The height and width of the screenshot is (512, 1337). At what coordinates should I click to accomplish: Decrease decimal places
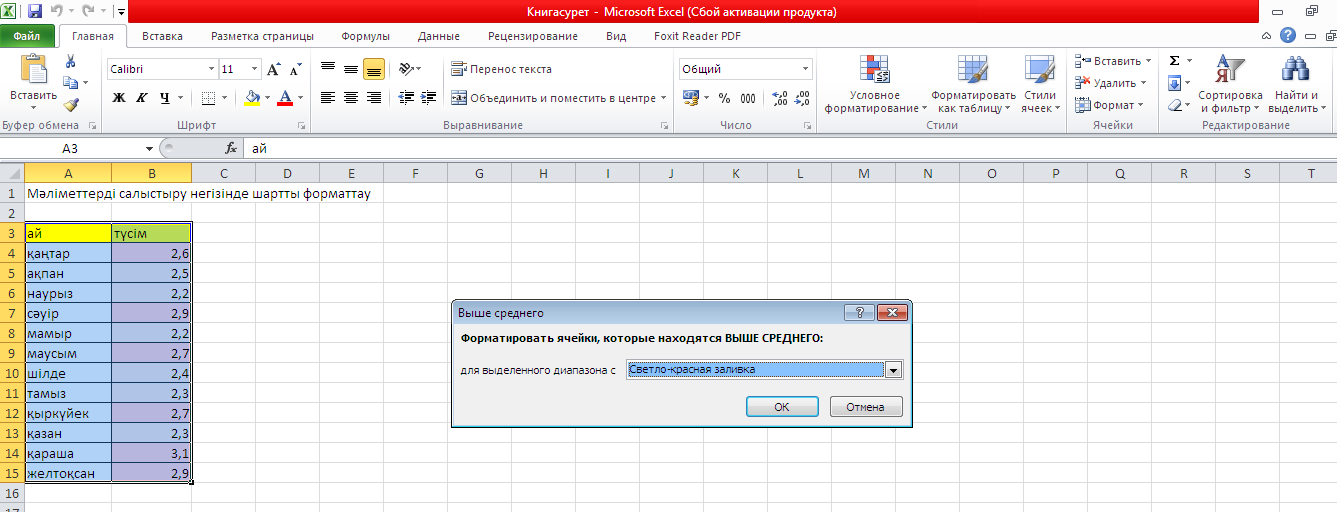click(803, 98)
